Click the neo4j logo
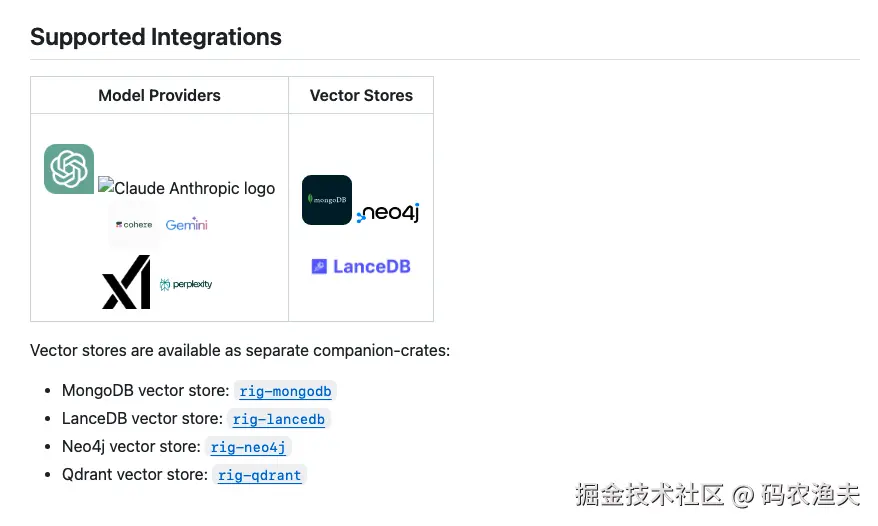Image resolution: width=878 pixels, height=526 pixels. coord(388,213)
